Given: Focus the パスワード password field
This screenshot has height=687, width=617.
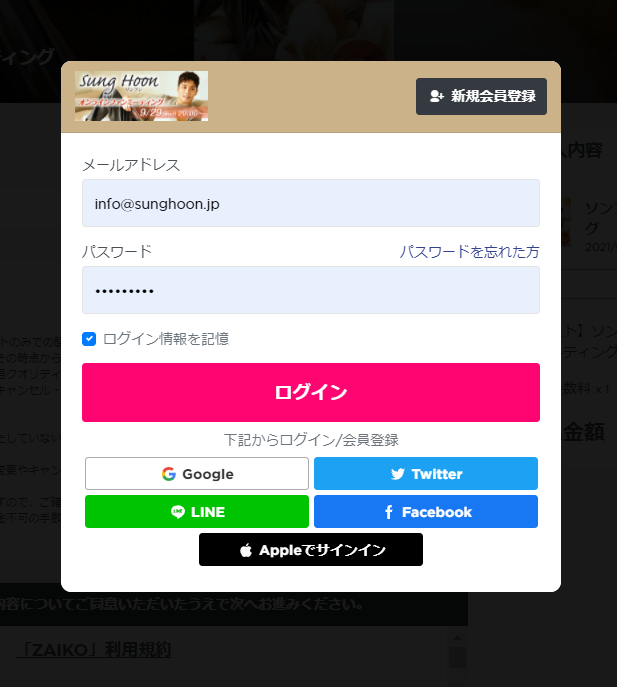Looking at the screenshot, I should 311,290.
